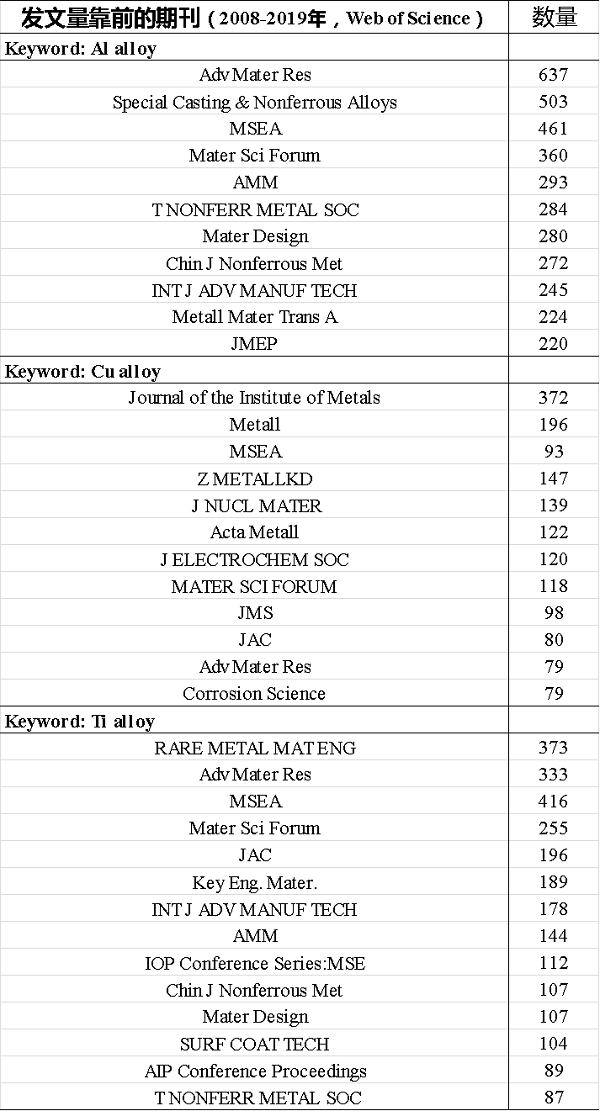
Task: Select the Z METALLKD journal cell
Action: [254, 479]
